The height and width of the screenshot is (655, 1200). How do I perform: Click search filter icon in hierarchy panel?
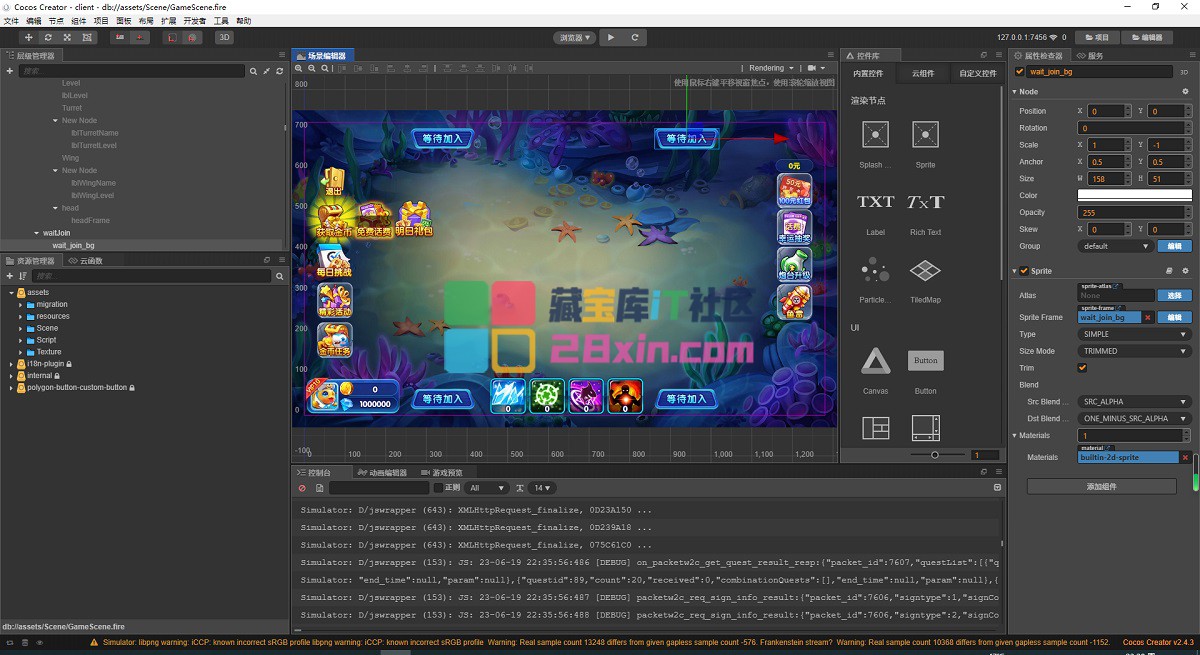pos(254,71)
